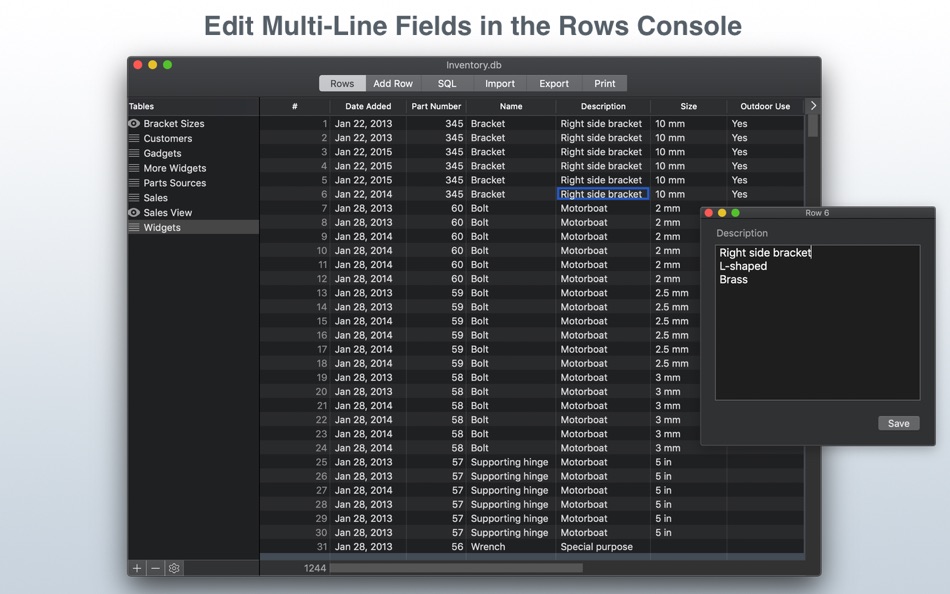Switch to the SQL tab
Screen dimensions: 950x594
(447, 84)
